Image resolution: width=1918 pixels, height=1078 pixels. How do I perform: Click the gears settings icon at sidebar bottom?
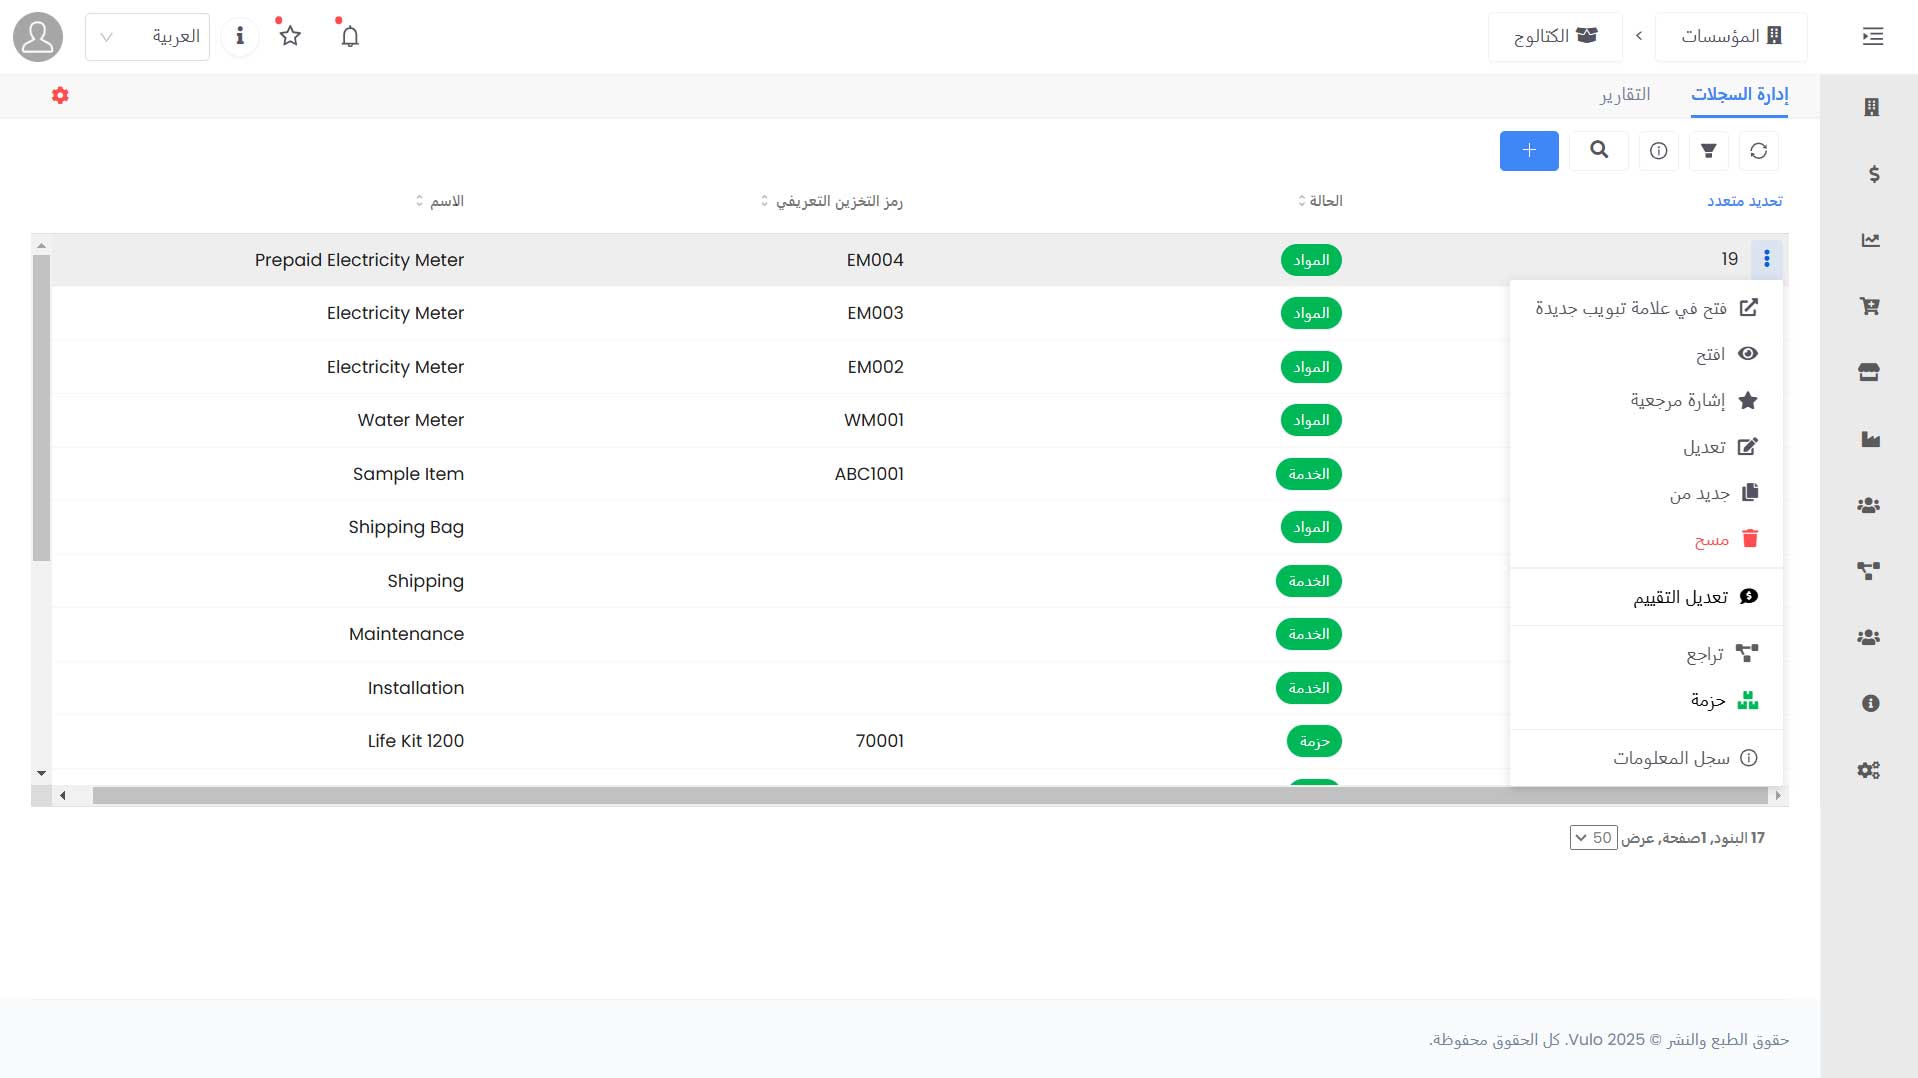1868,770
